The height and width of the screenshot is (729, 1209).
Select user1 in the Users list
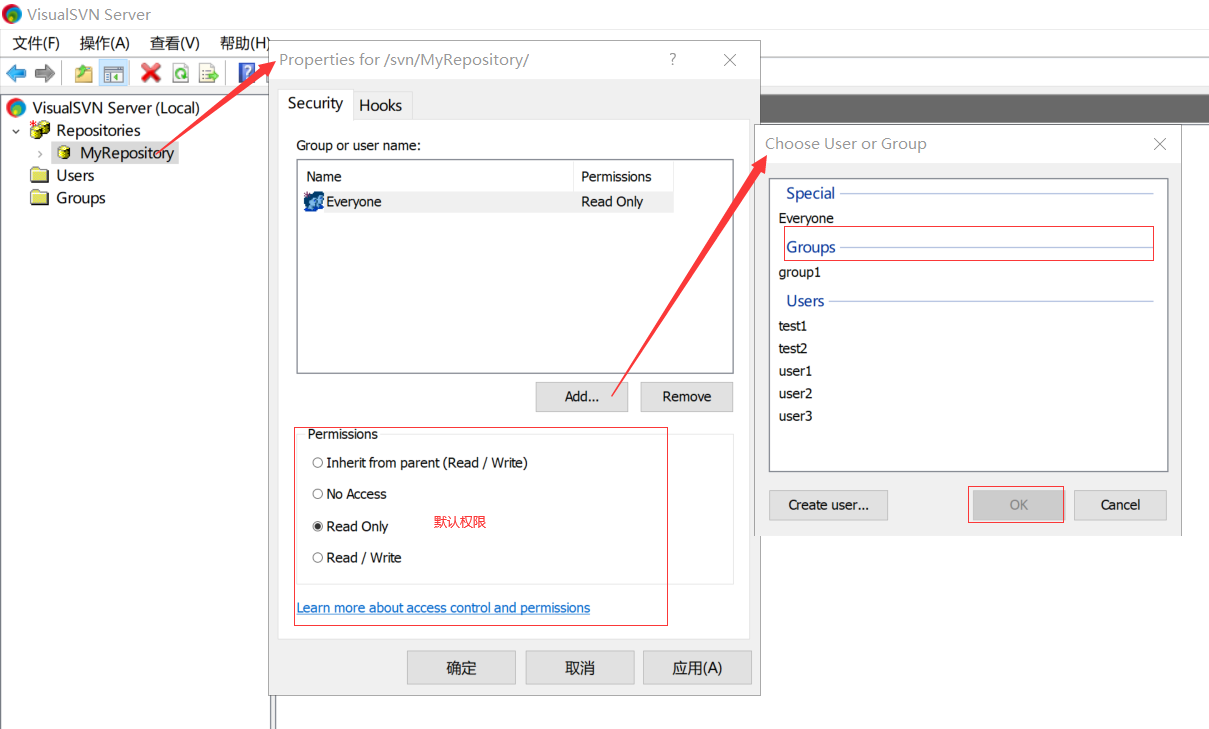point(796,371)
